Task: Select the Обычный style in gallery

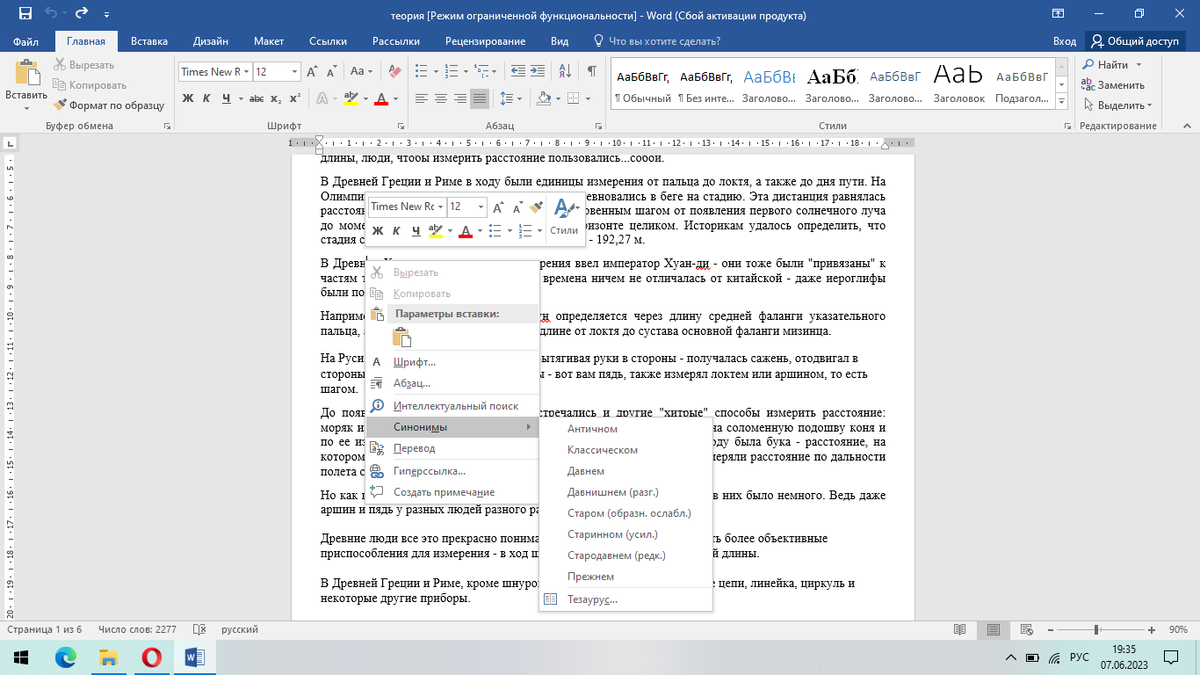Action: [x=643, y=84]
